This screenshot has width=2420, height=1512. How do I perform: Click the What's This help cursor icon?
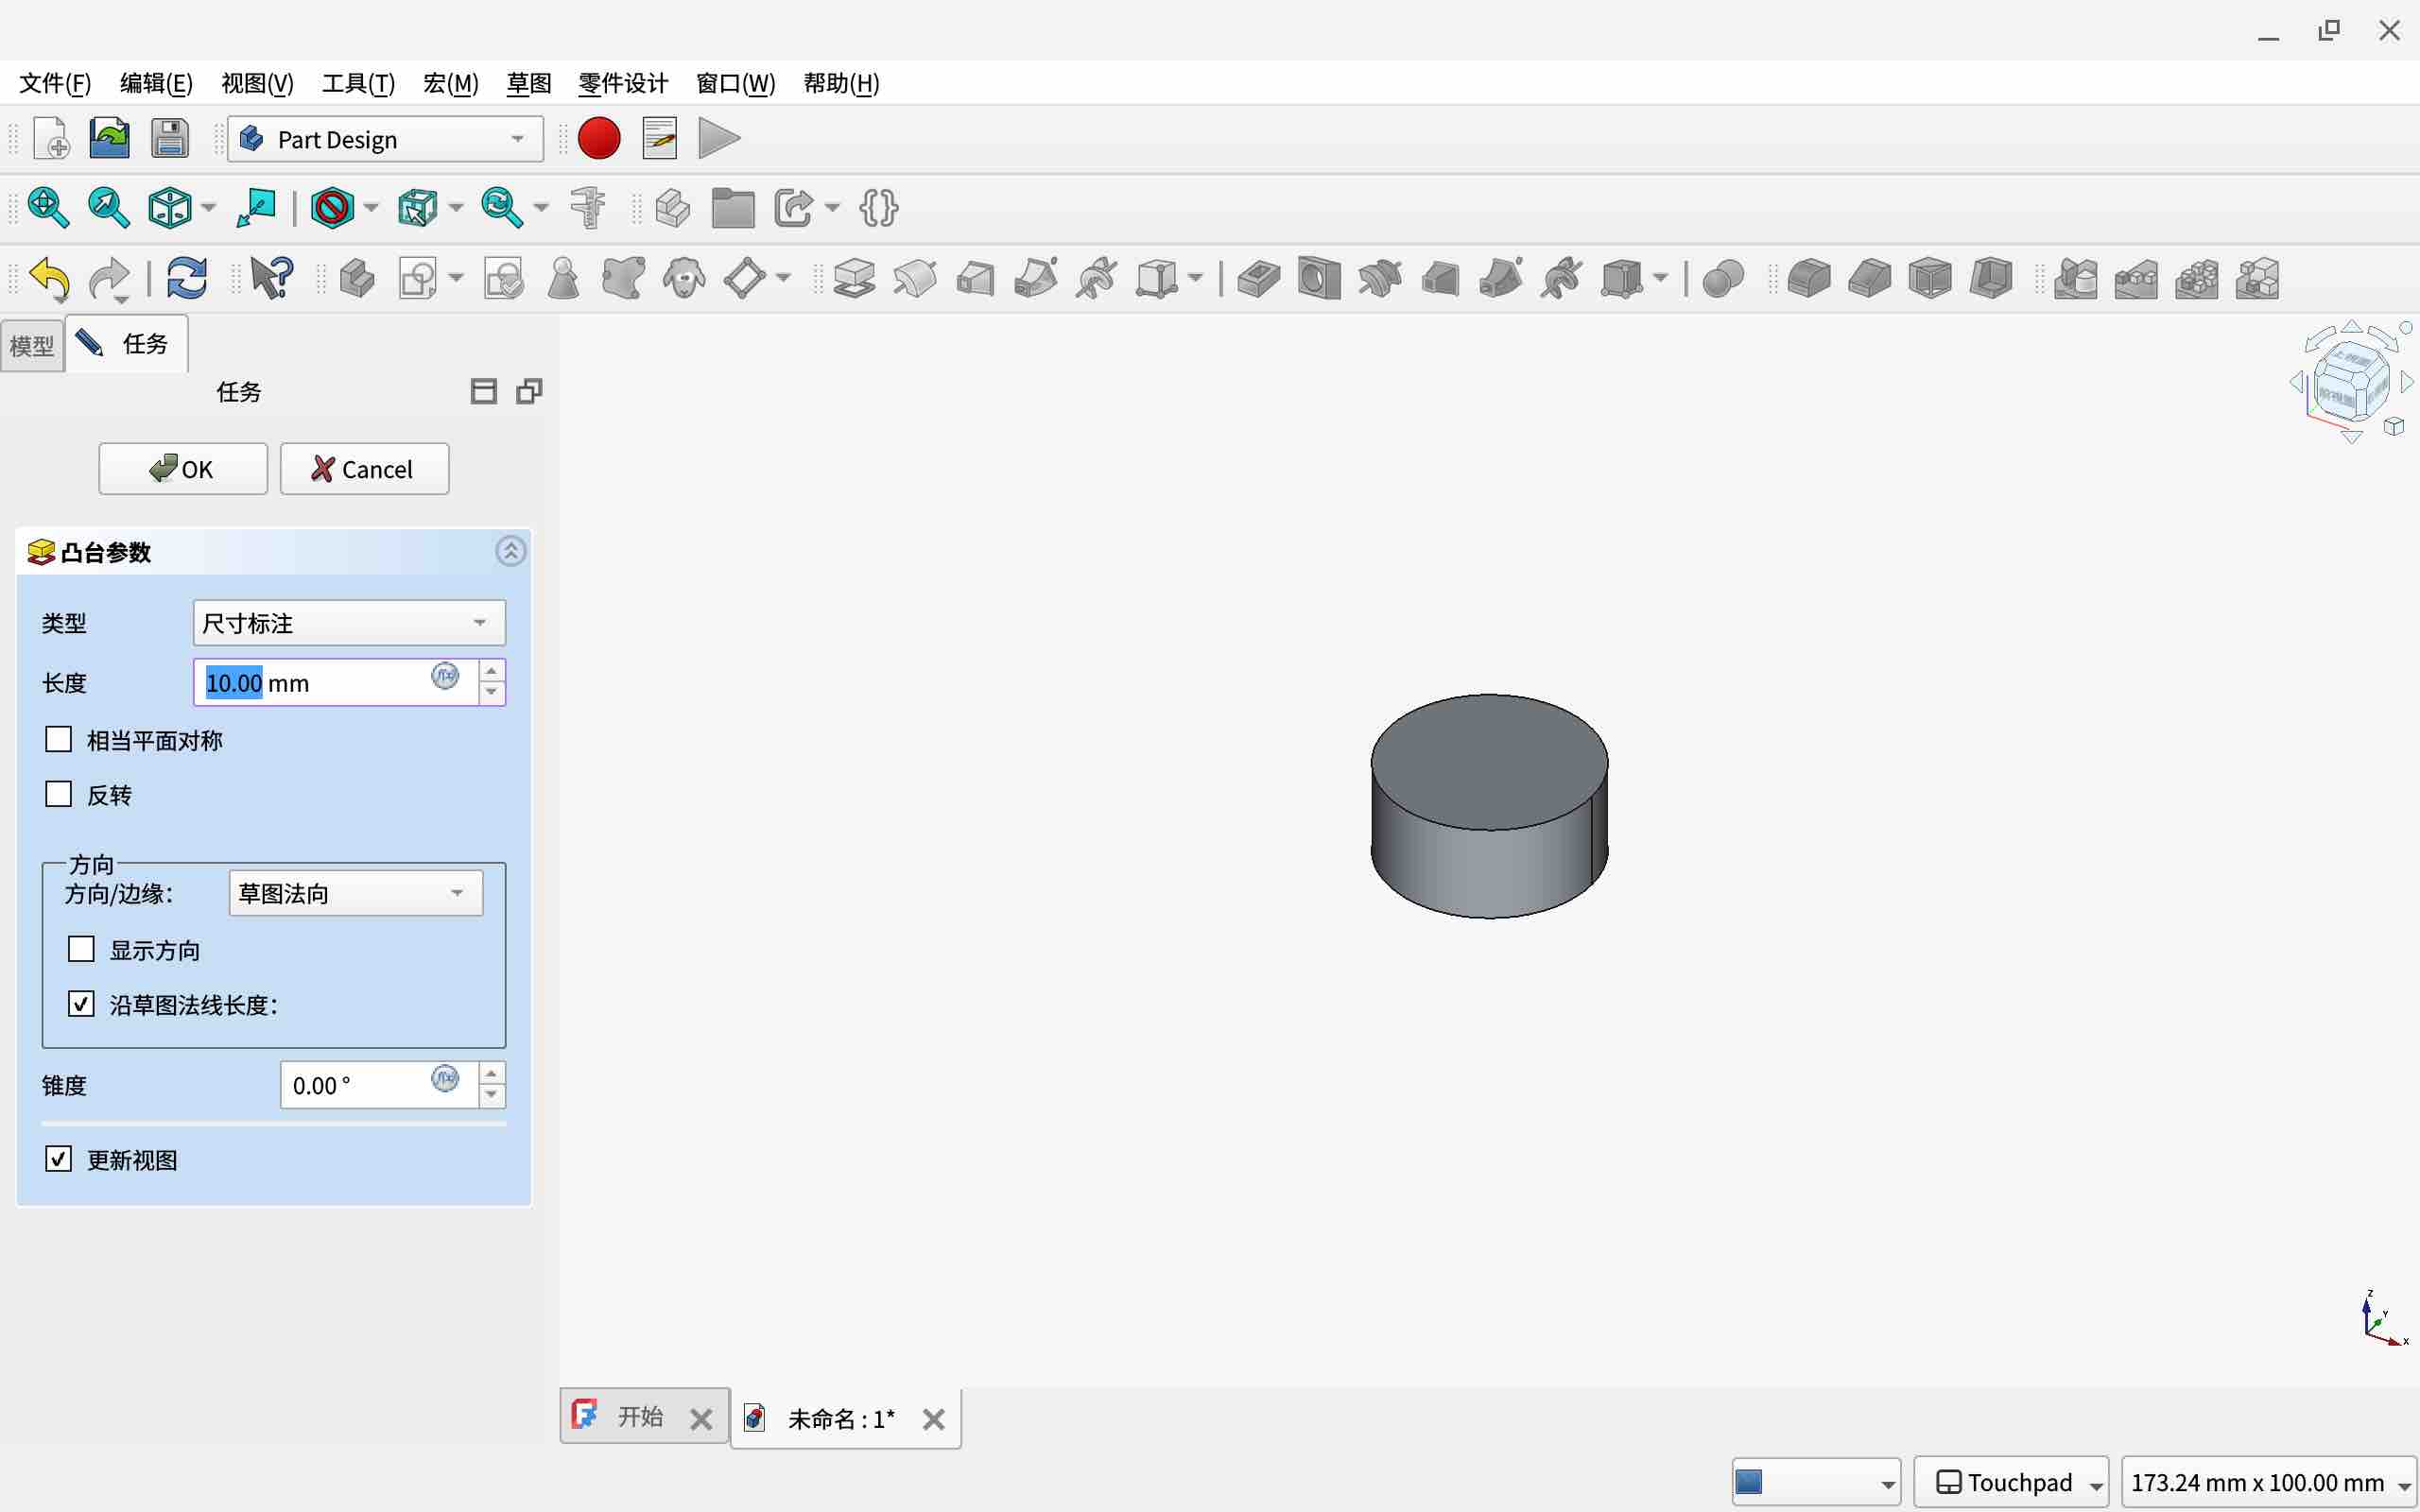coord(271,278)
